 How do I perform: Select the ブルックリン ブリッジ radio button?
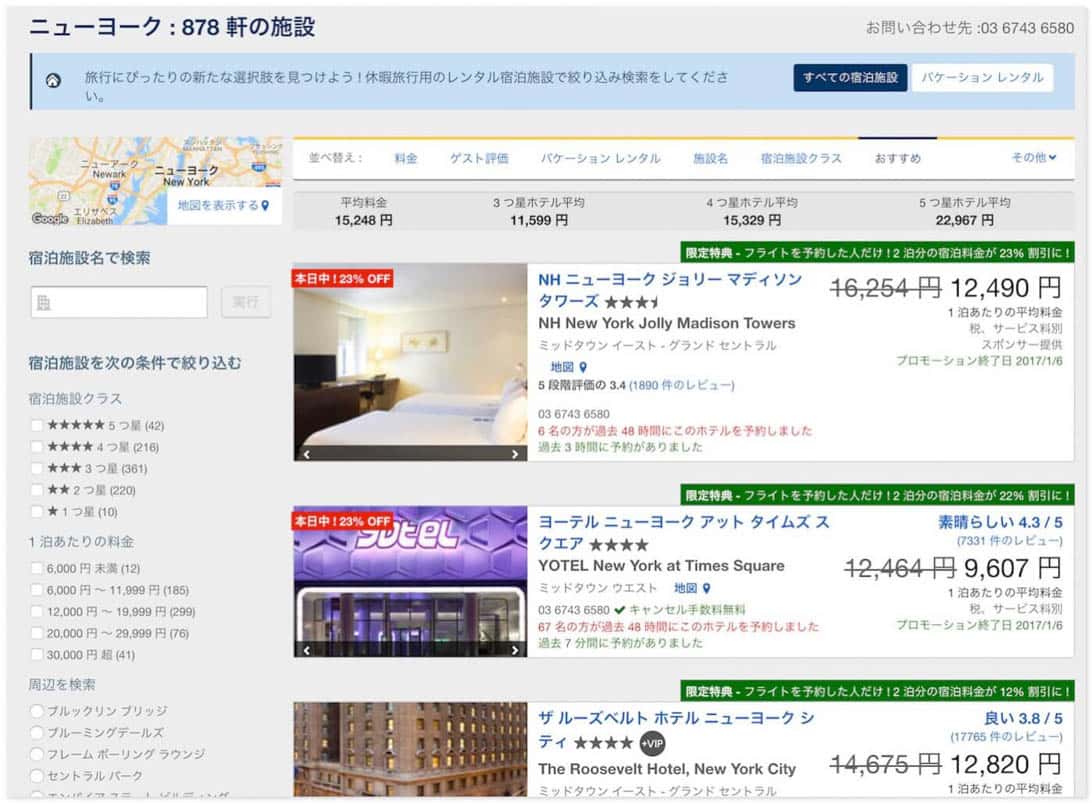click(36, 711)
